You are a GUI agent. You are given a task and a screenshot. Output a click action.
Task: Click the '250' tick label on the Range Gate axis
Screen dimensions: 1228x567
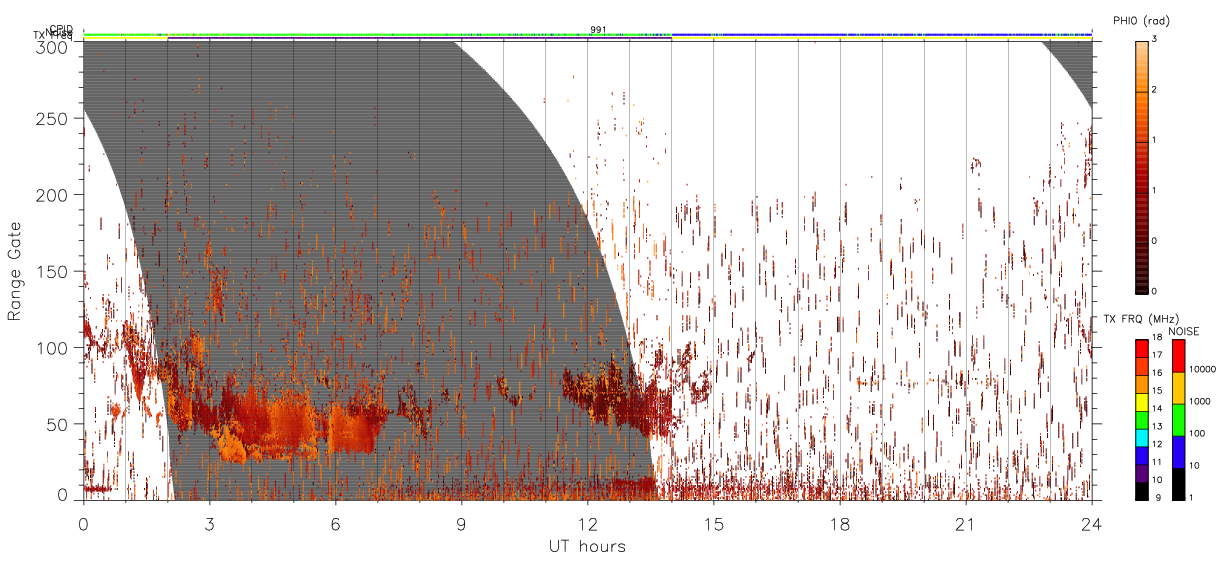[53, 119]
